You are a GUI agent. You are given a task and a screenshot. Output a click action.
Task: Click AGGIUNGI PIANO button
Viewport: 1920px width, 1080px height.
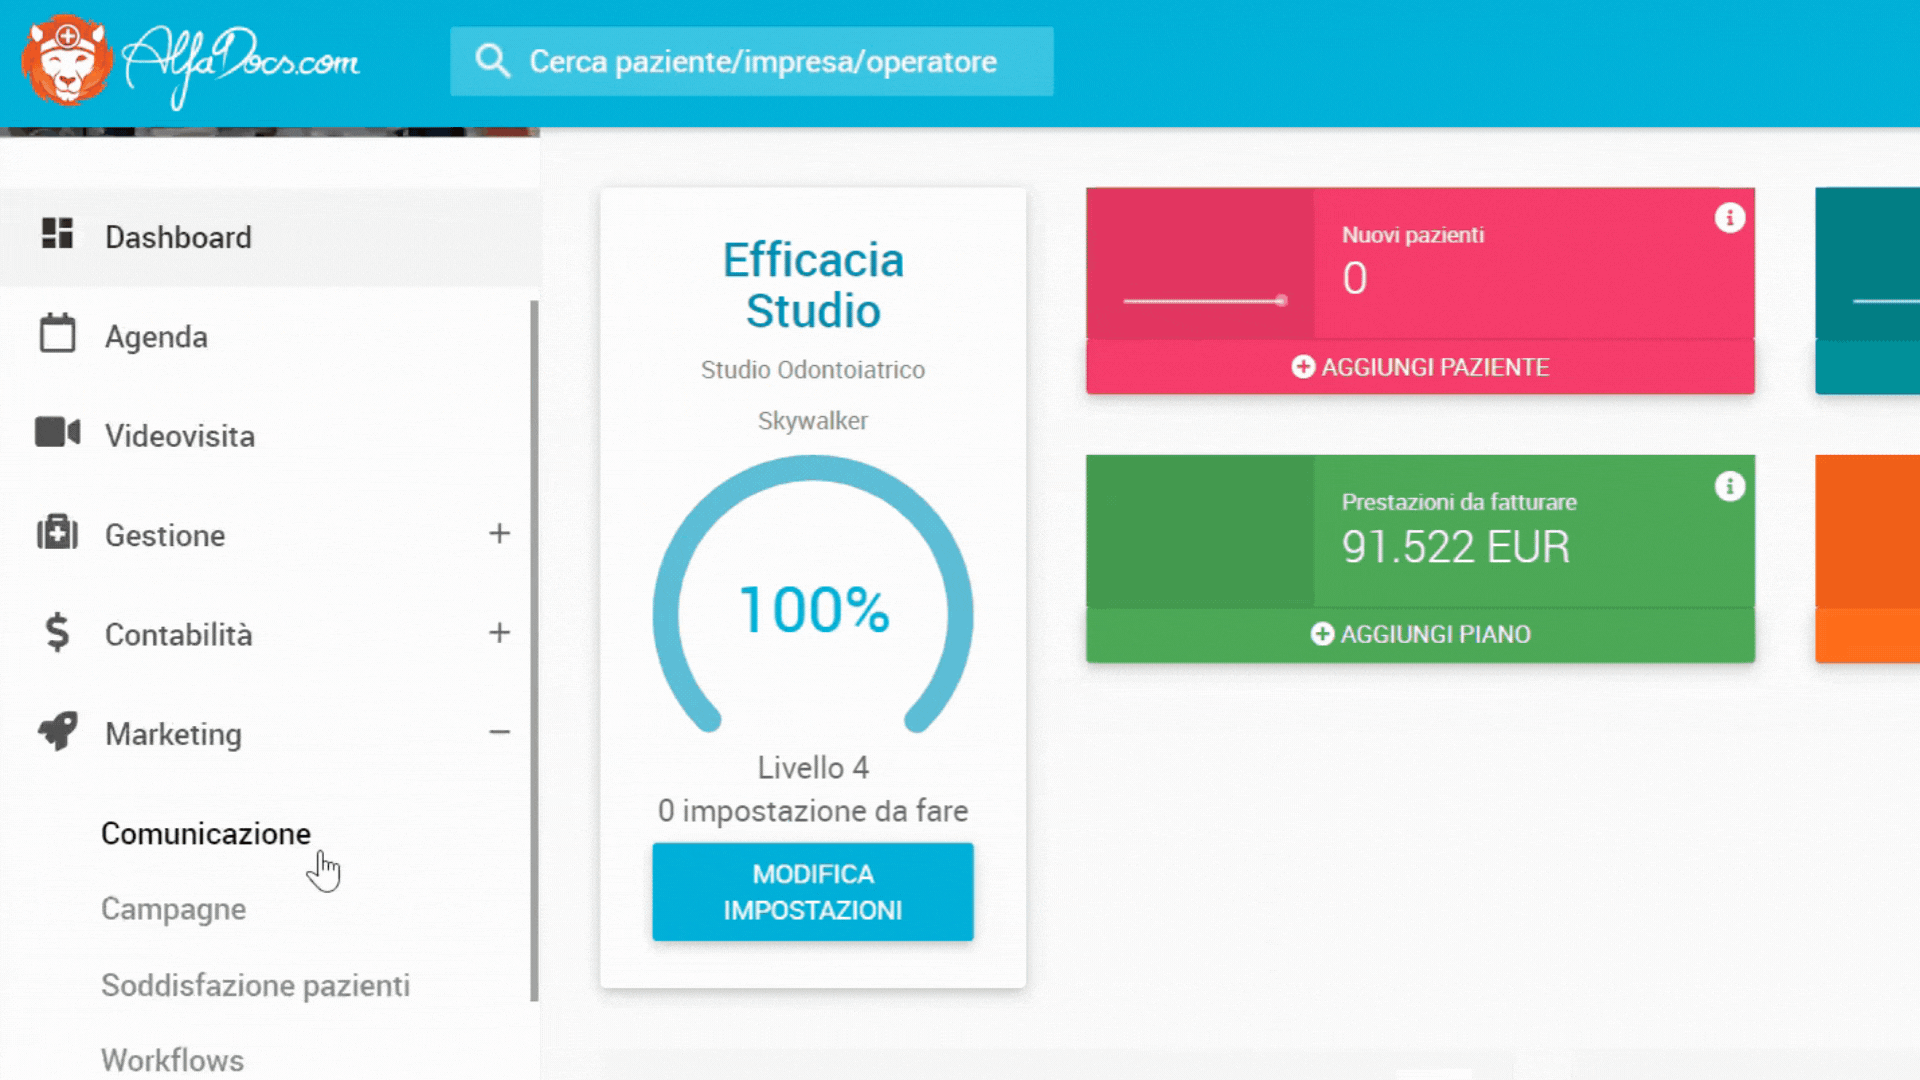click(1420, 634)
